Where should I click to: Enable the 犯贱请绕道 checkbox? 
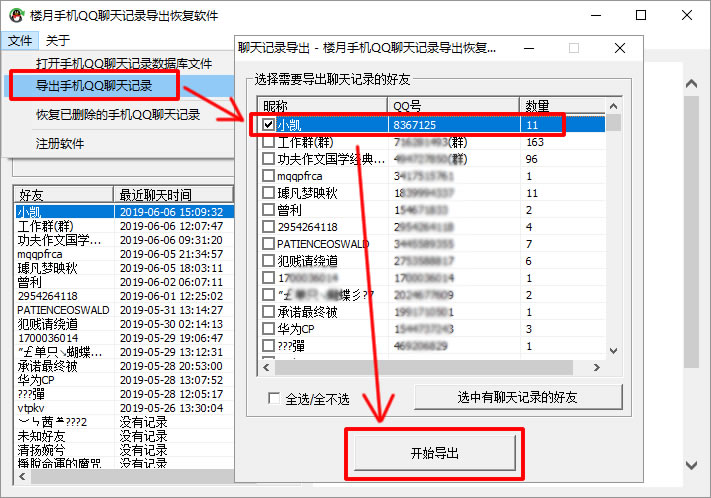268,261
